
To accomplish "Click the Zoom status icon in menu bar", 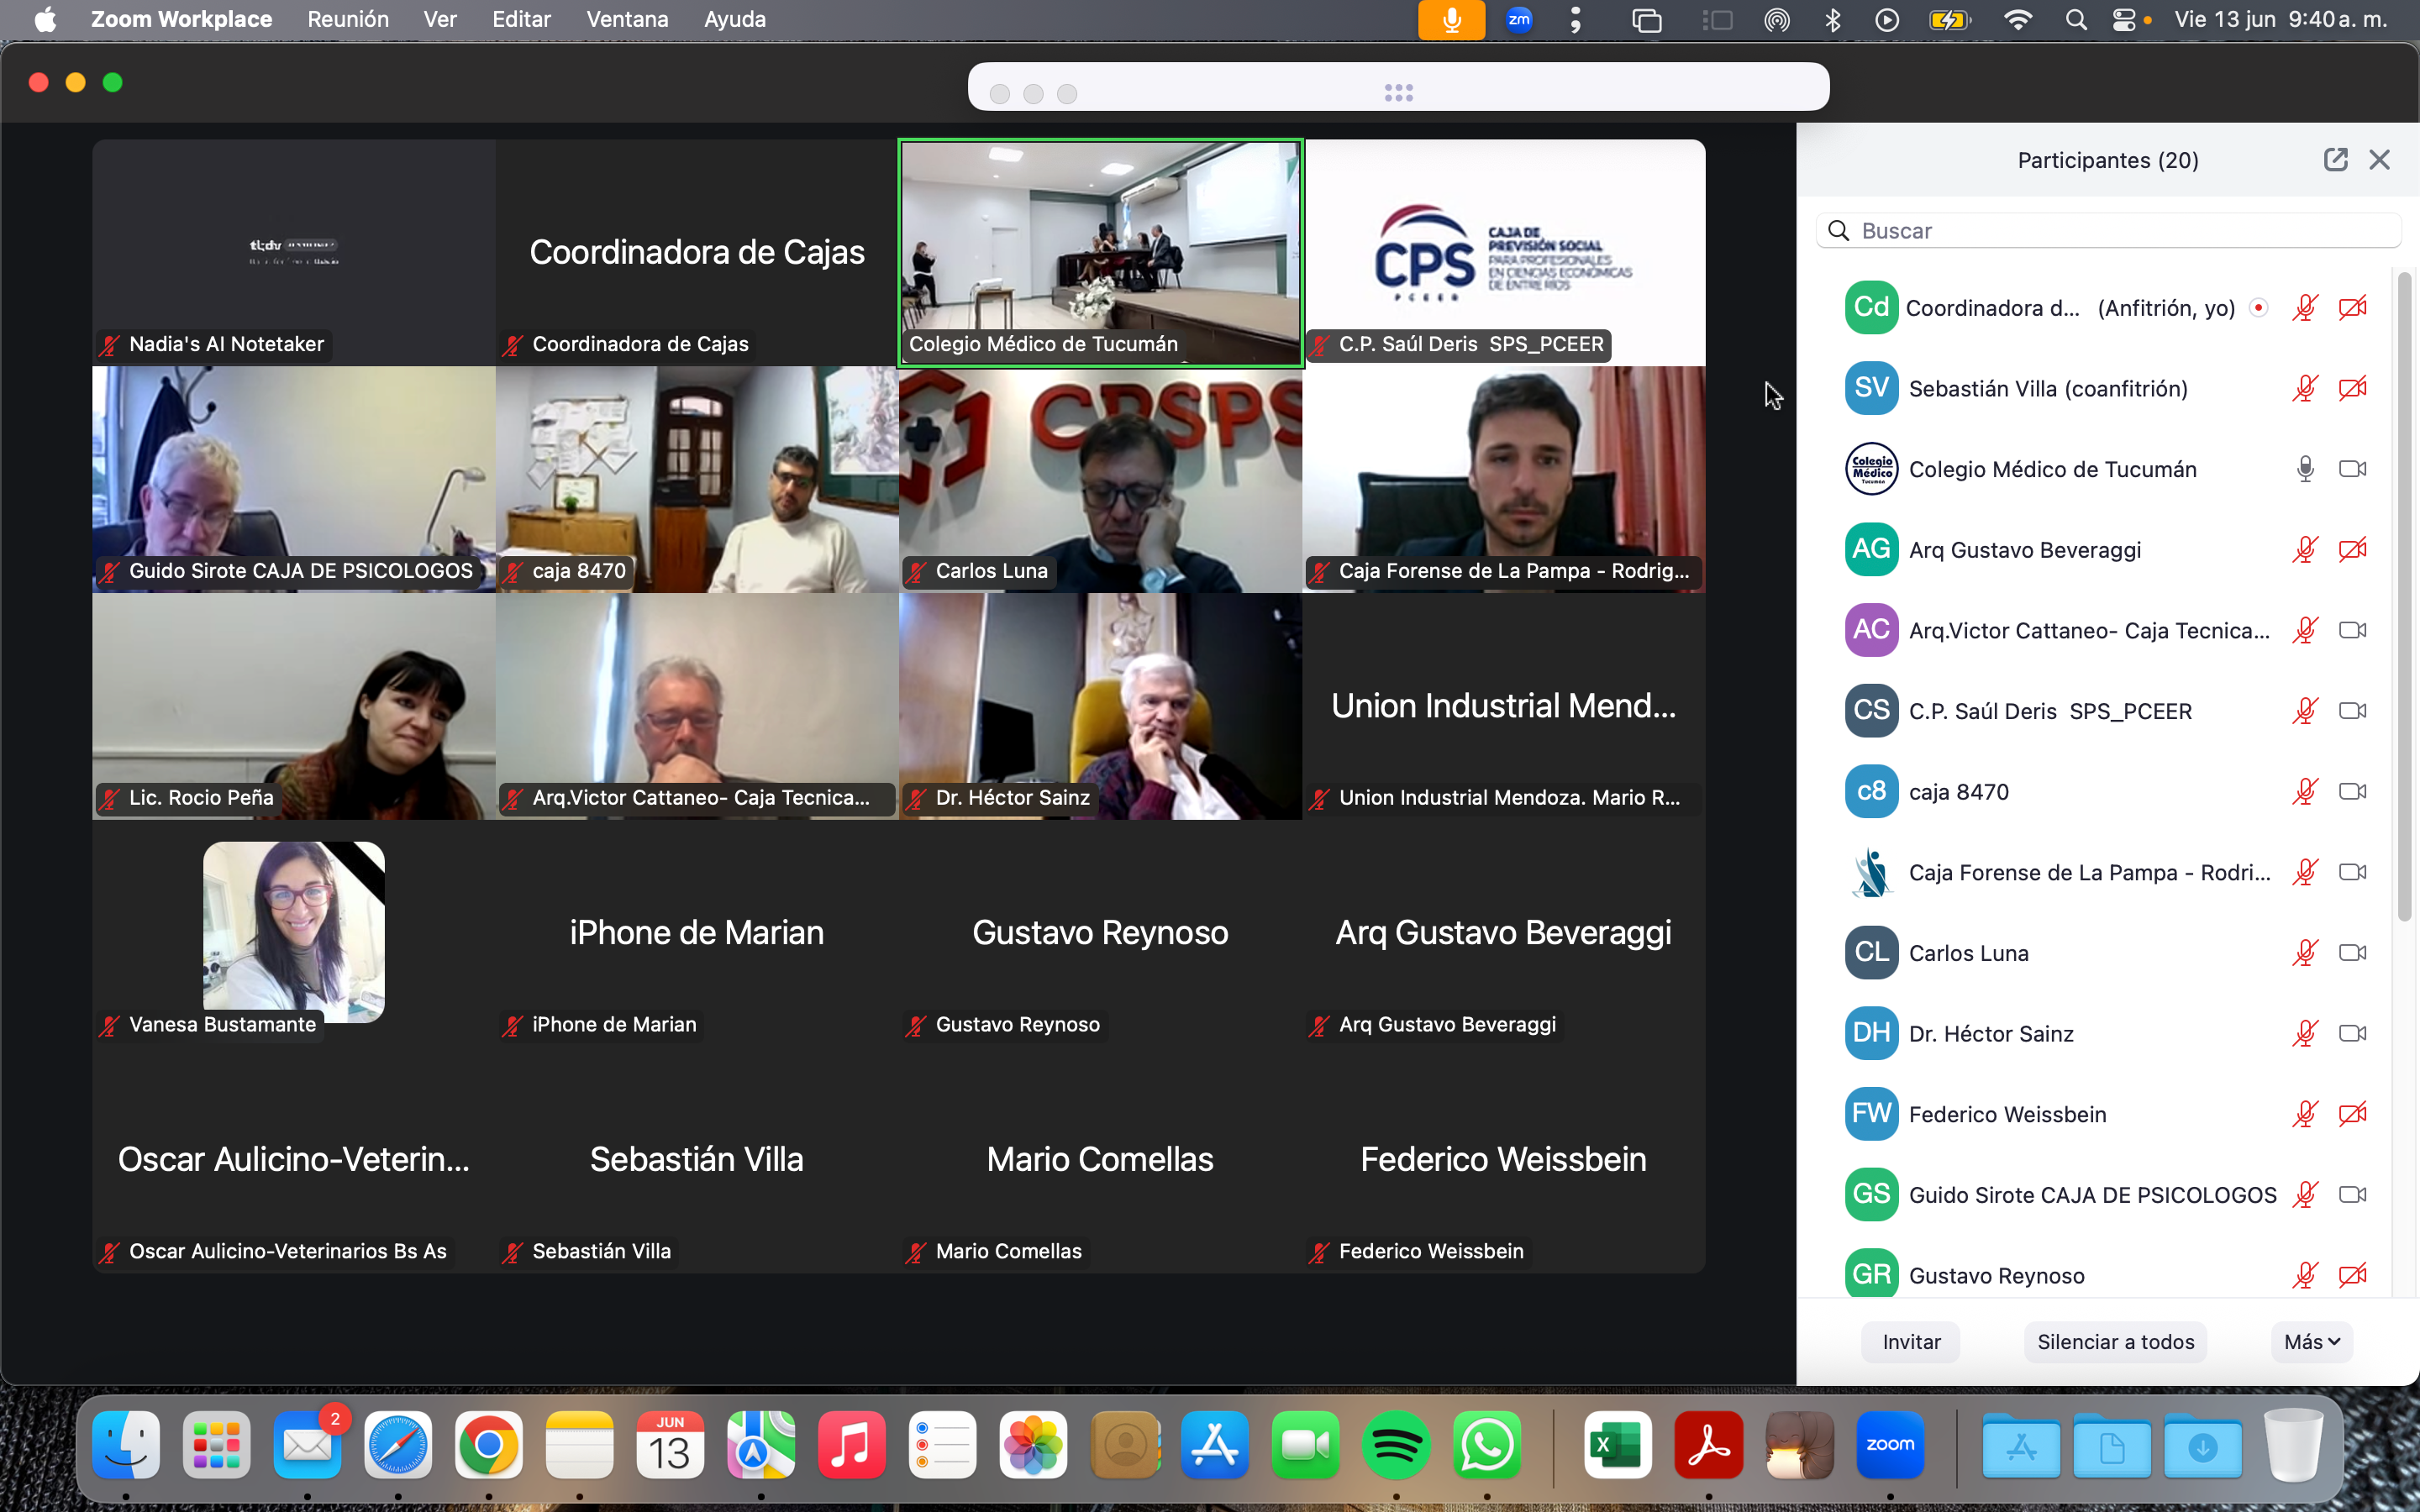I will point(1519,19).
